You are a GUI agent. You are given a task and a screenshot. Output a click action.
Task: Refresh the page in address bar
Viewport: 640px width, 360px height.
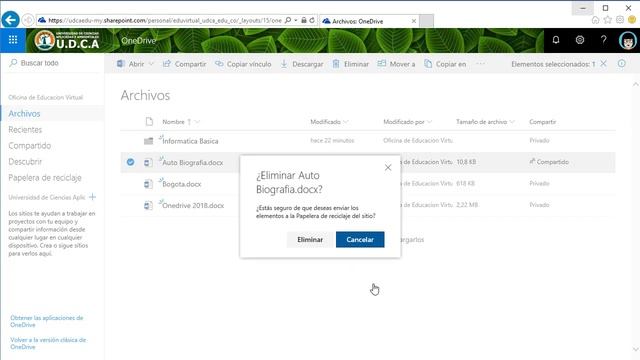pos(312,20)
